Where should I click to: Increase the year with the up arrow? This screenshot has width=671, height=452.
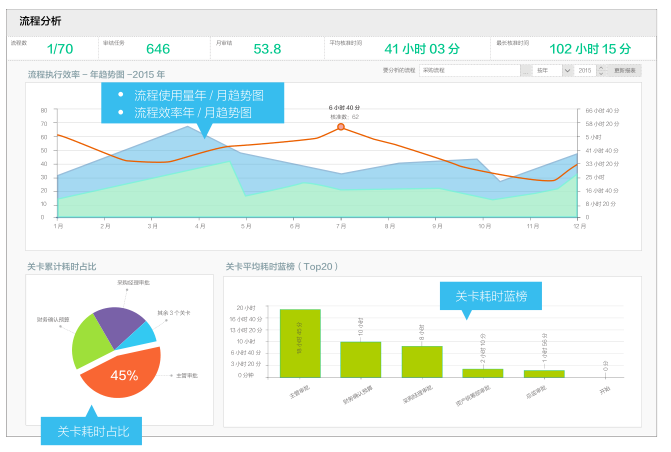[x=601, y=68]
